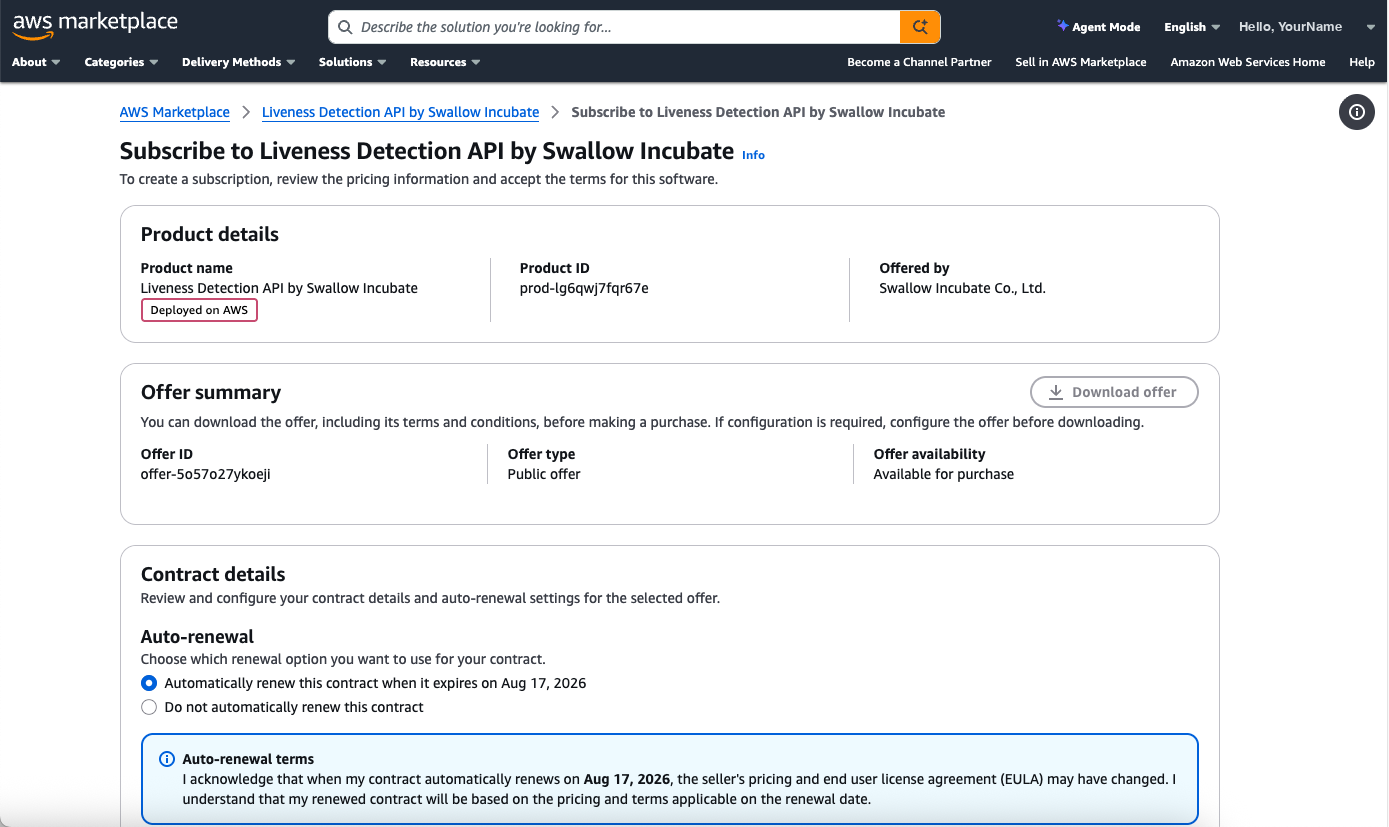Click the account menu caret arrow
This screenshot has width=1389, height=827.
tap(1370, 27)
